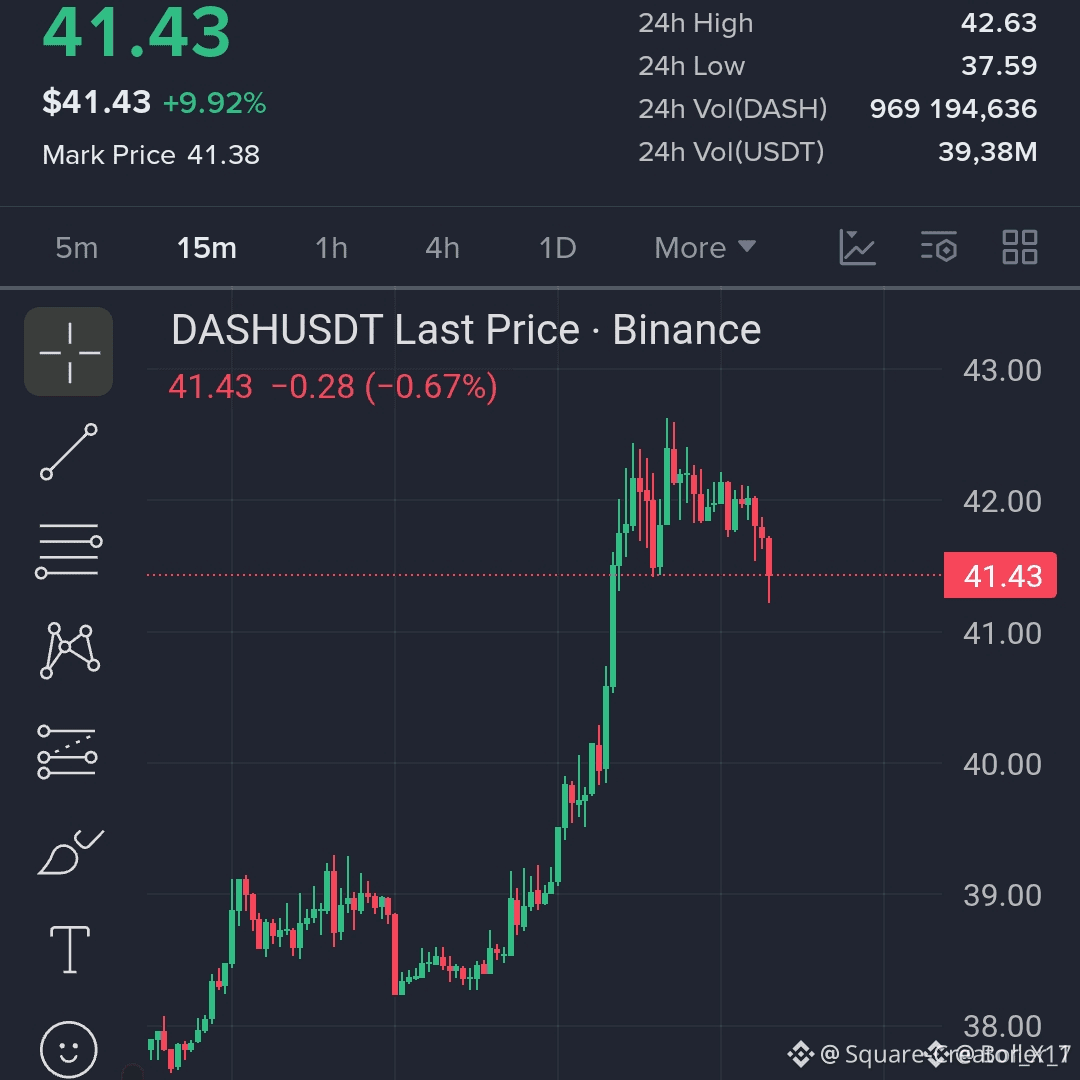Select the Text annotation tool
The height and width of the screenshot is (1080, 1080).
pos(70,950)
